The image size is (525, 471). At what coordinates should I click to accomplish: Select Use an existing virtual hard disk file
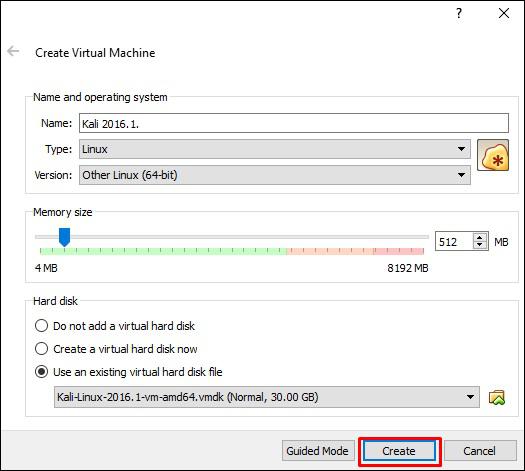tap(42, 372)
